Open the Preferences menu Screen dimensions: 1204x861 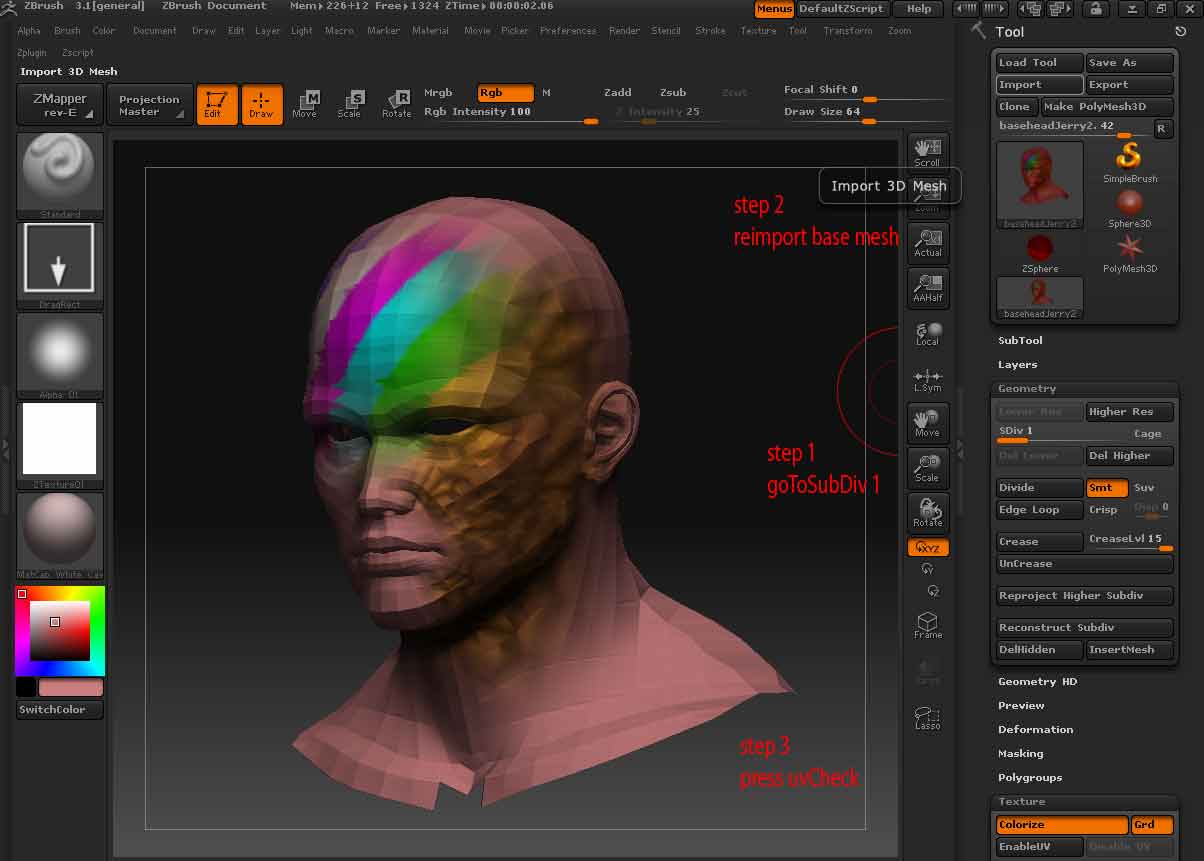point(568,31)
